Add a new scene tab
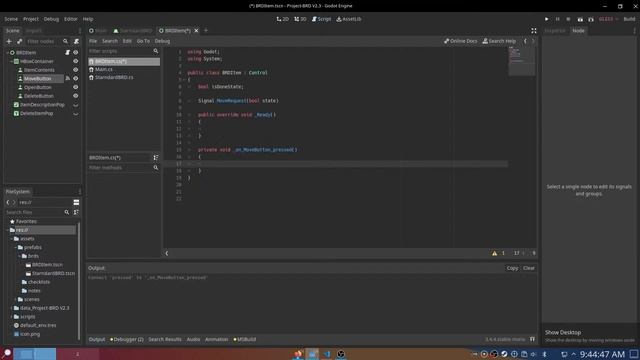 pyautogui.click(x=206, y=31)
